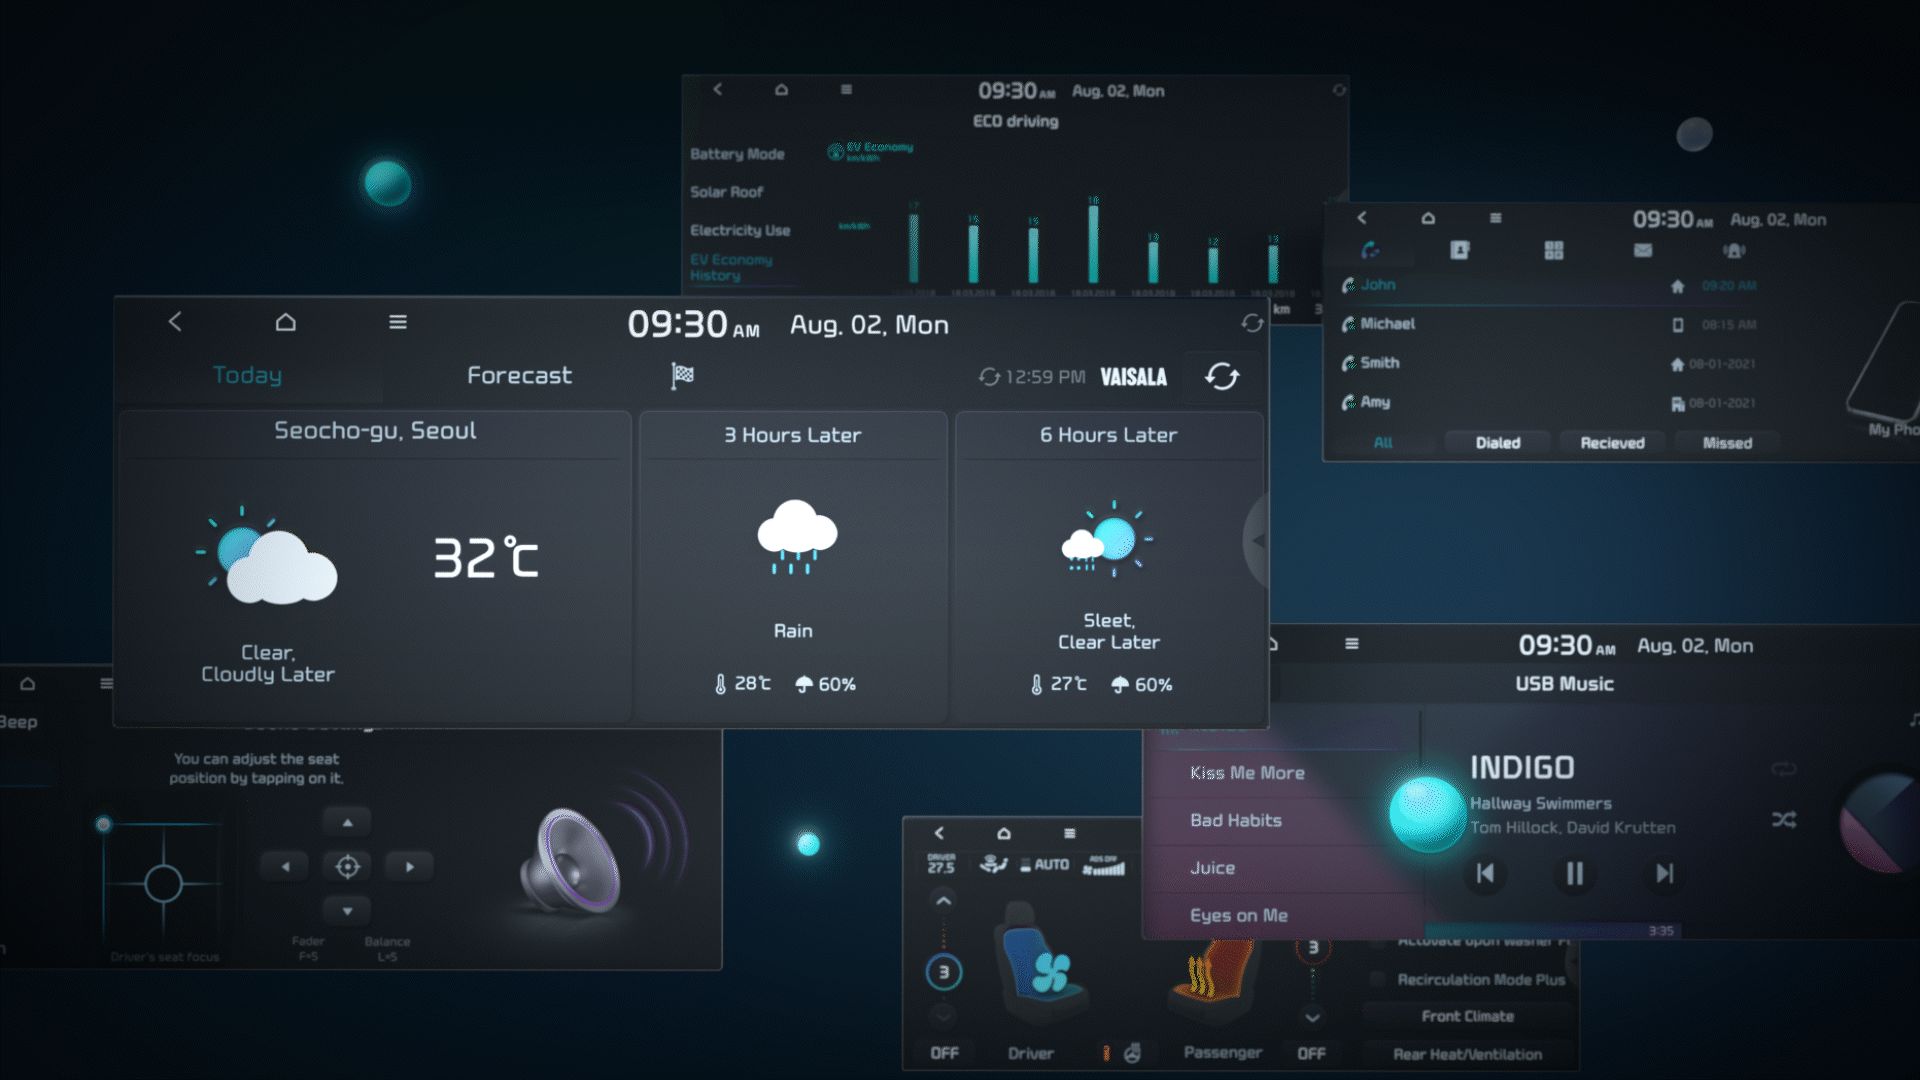Toggle shuffle in USB Music
The width and height of the screenshot is (1920, 1080).
1784,819
